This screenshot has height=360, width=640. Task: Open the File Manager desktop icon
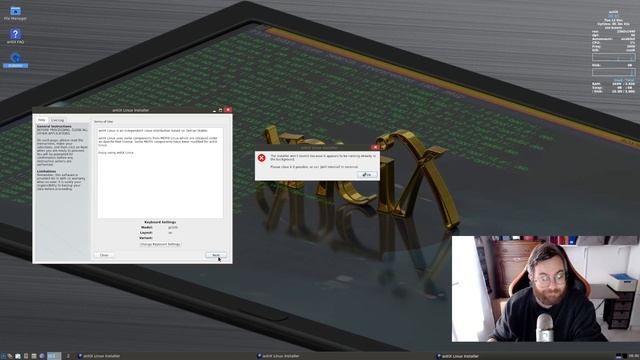point(15,13)
